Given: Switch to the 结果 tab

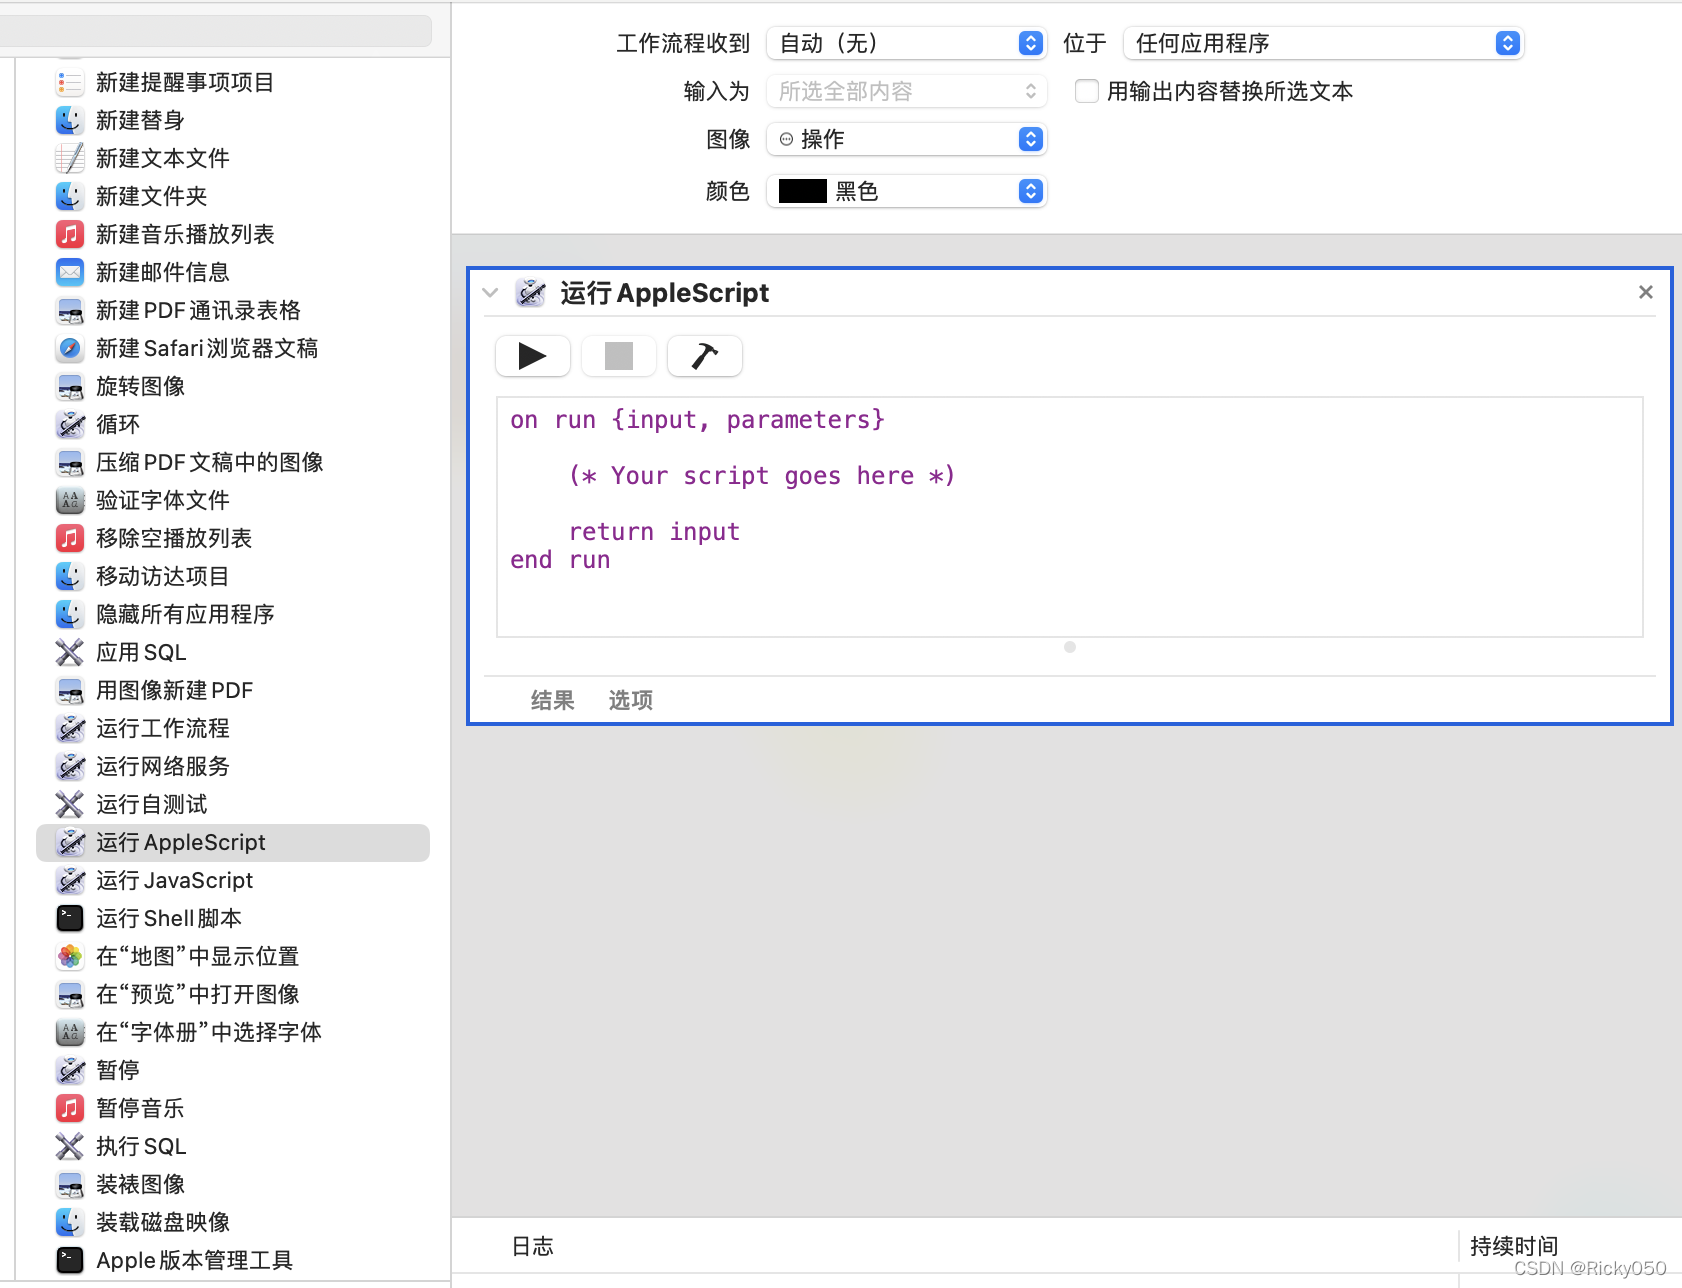Looking at the screenshot, I should pyautogui.click(x=553, y=700).
